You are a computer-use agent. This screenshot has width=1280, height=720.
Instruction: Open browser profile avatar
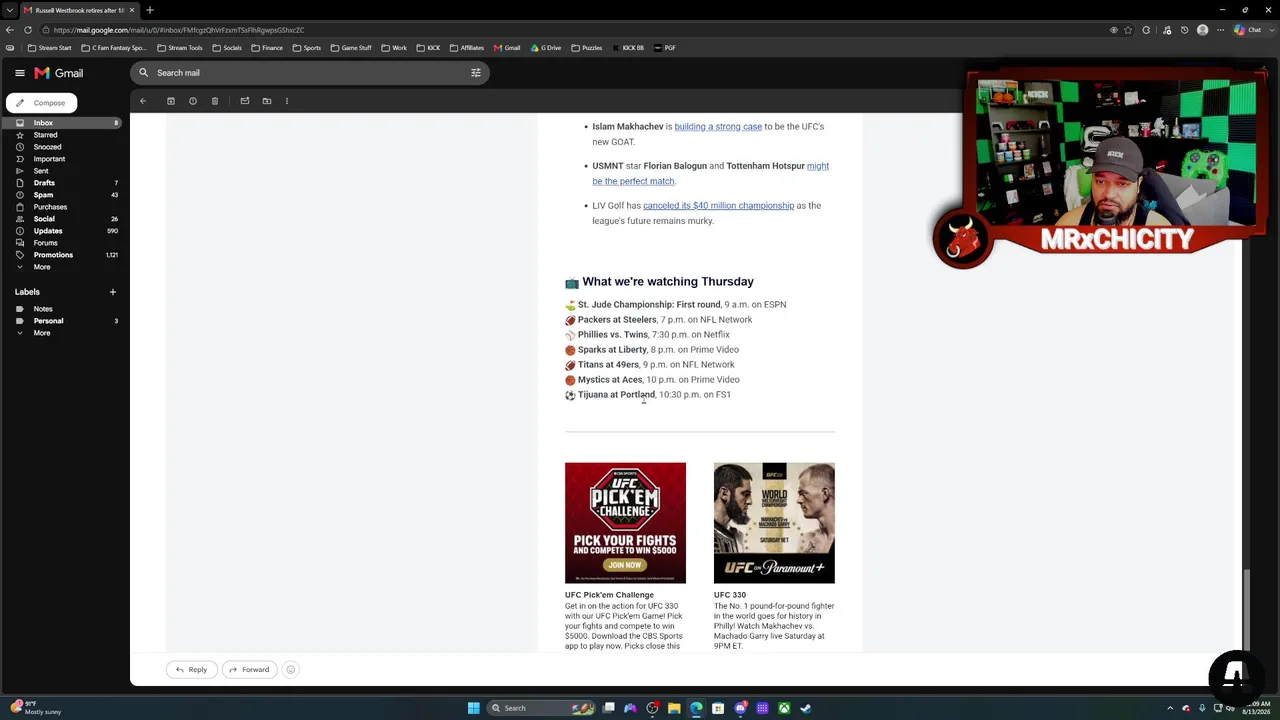(x=1203, y=30)
